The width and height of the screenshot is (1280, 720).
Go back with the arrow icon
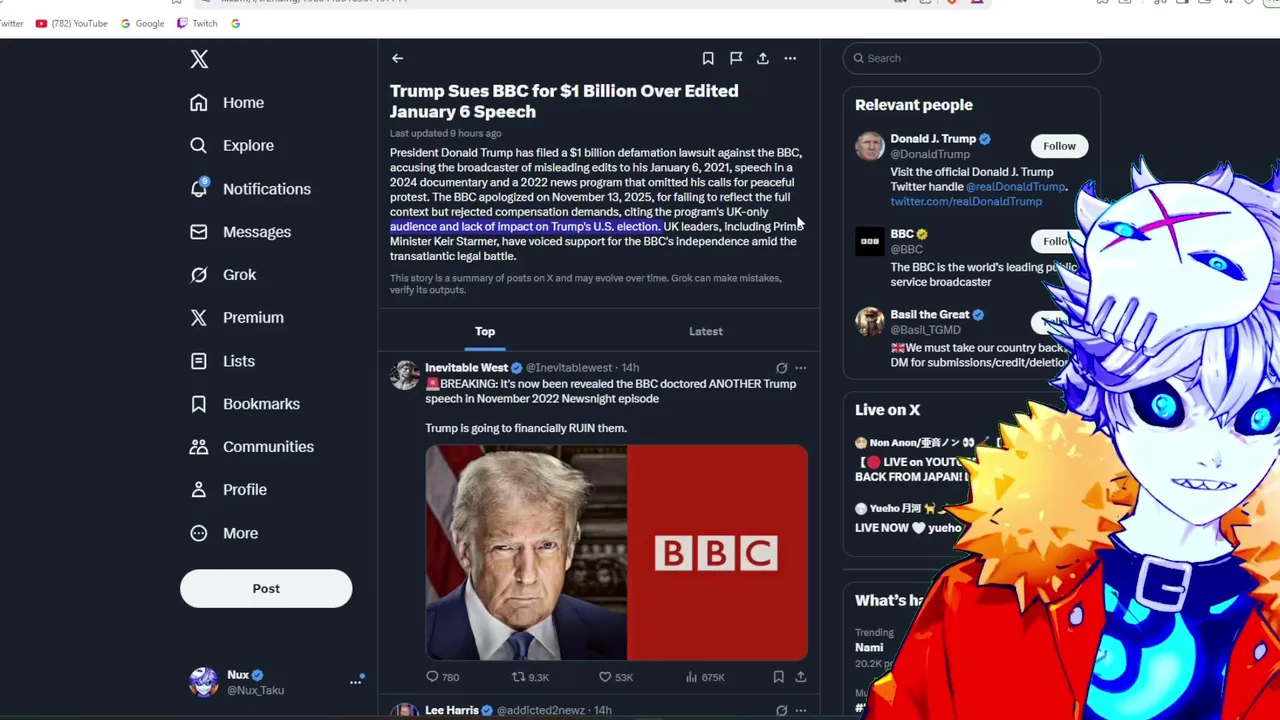coord(397,59)
